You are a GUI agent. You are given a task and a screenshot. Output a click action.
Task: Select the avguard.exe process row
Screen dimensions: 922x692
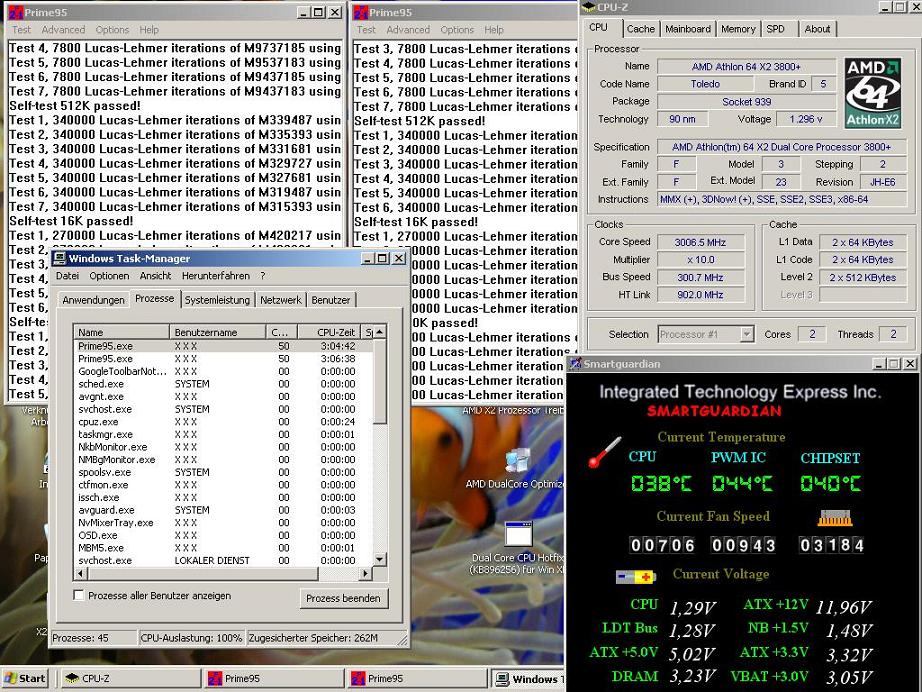pyautogui.click(x=223, y=510)
